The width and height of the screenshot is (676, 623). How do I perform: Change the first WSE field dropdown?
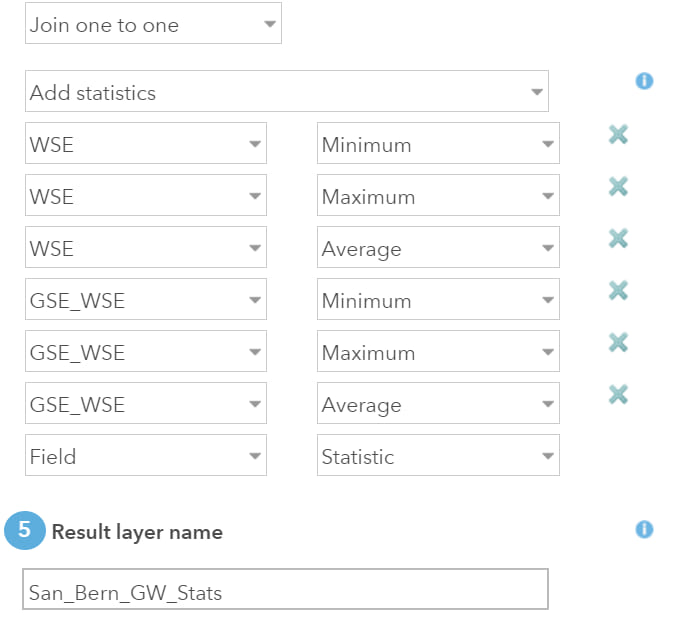pyautogui.click(x=145, y=144)
